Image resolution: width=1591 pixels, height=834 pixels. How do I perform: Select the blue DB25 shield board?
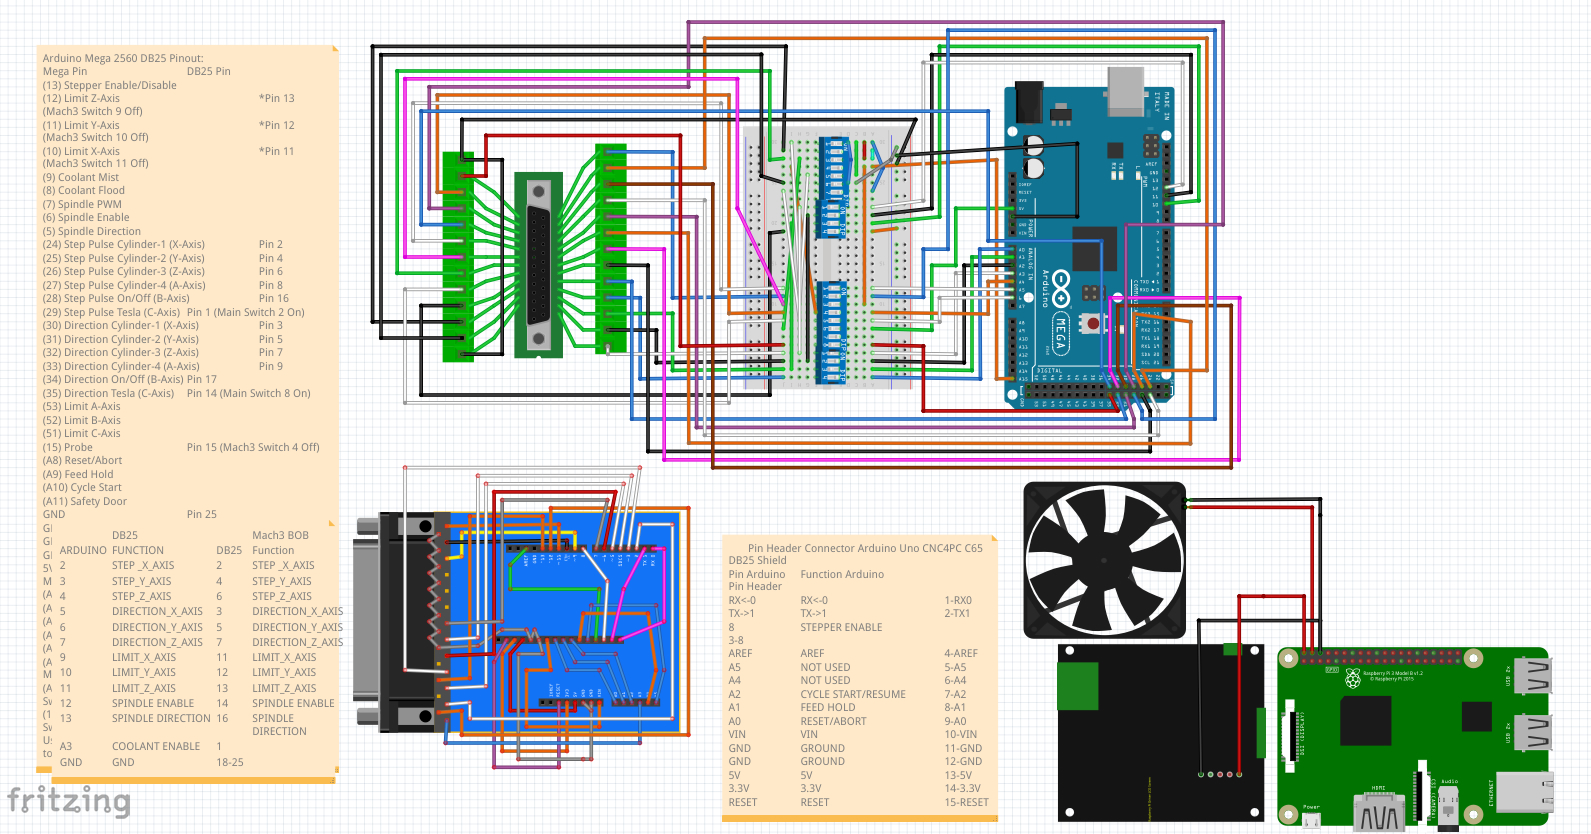click(x=566, y=623)
